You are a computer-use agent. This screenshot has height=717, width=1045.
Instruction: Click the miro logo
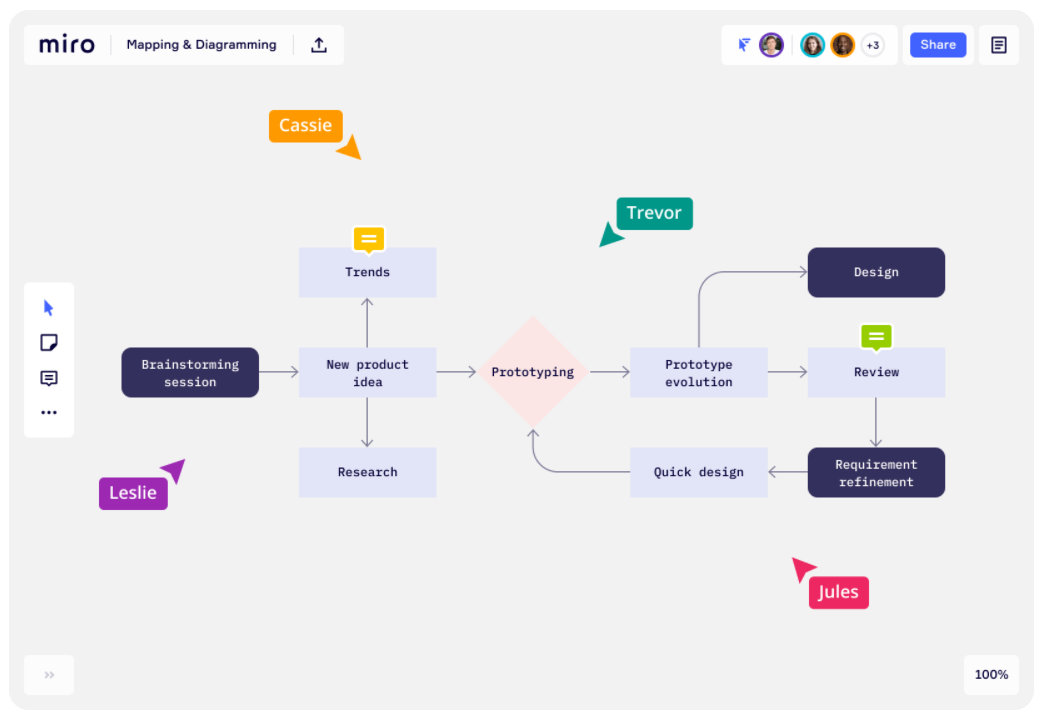pyautogui.click(x=67, y=45)
